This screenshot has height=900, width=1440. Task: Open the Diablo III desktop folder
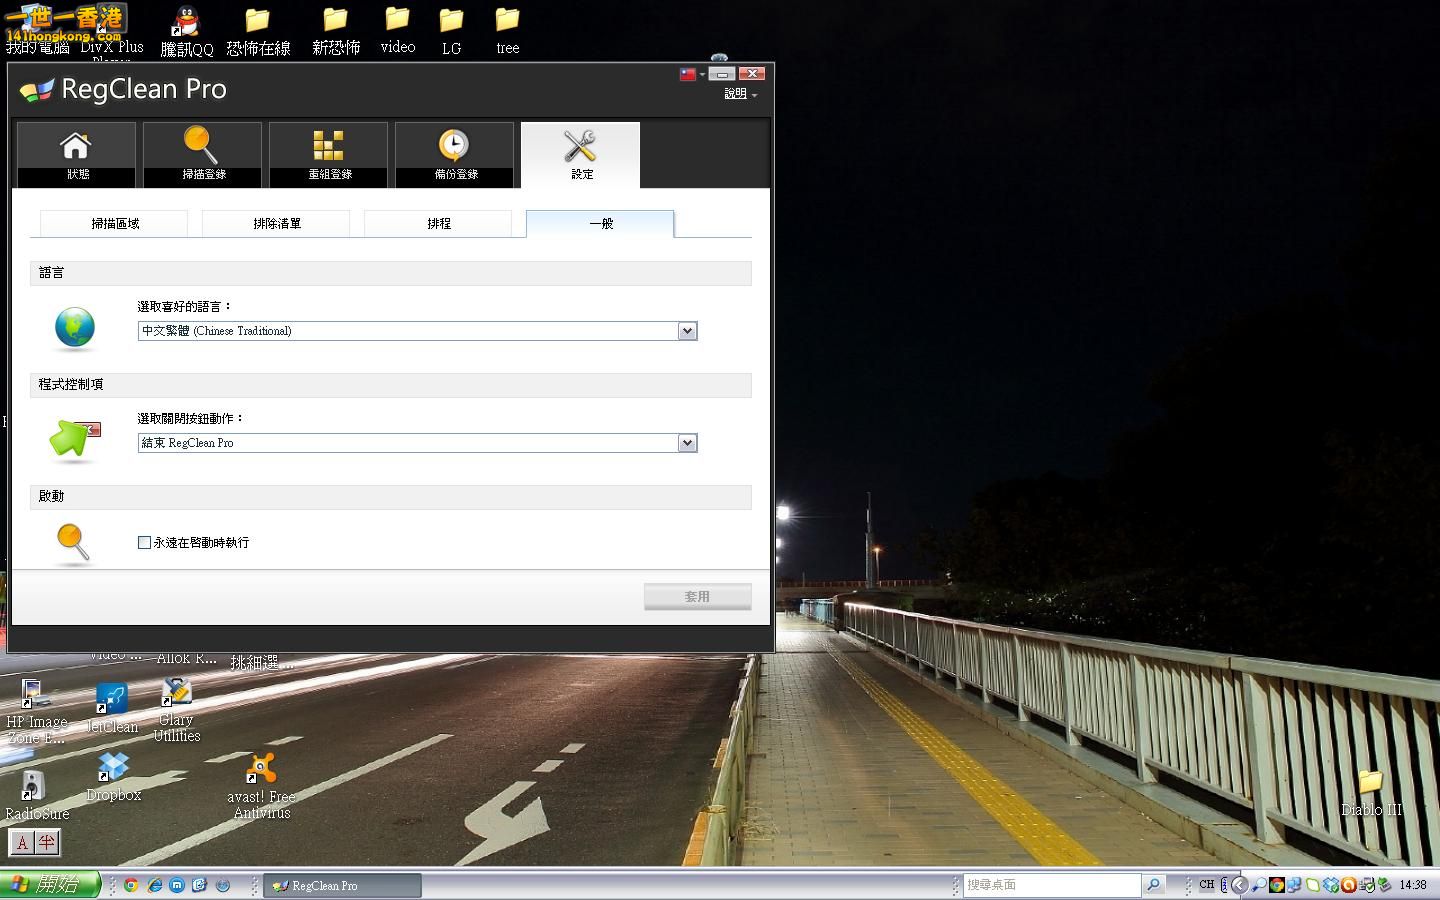pyautogui.click(x=1370, y=782)
